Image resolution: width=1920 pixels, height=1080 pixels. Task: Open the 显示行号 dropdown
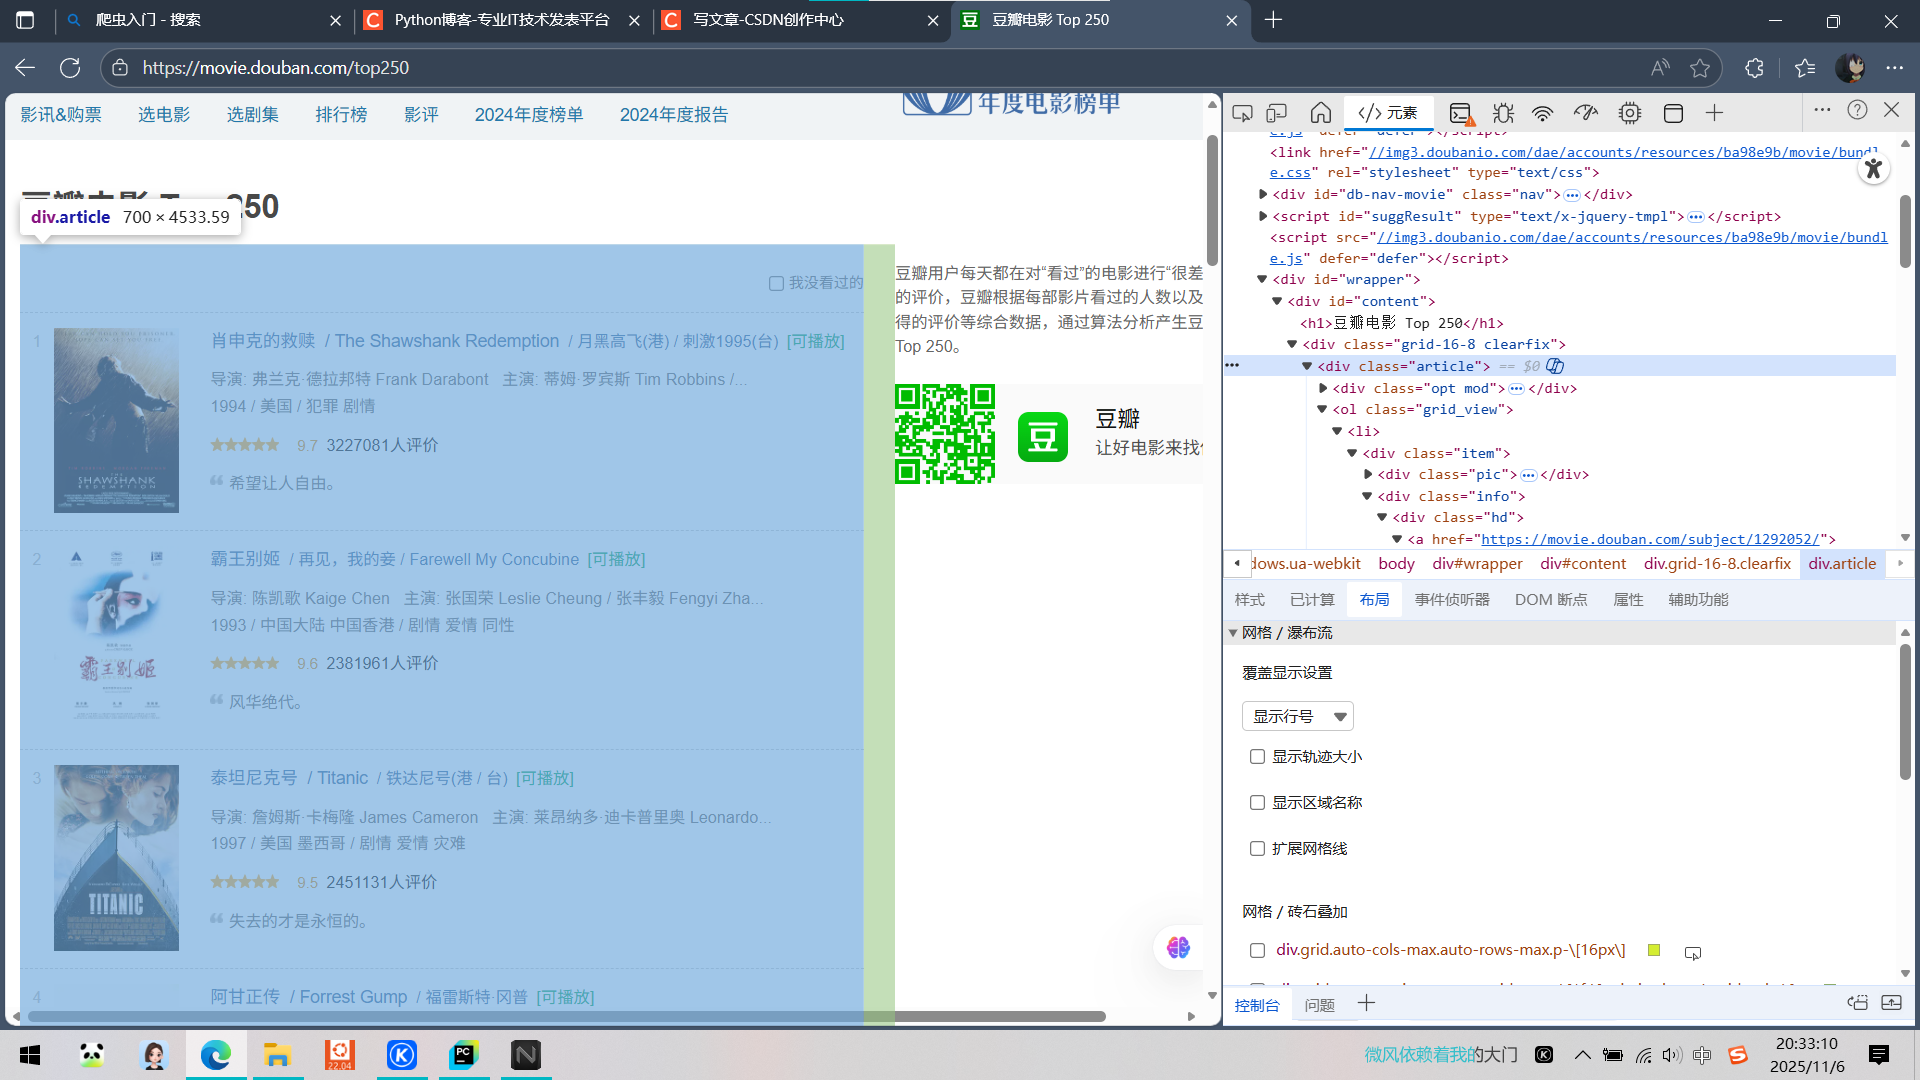click(x=1297, y=716)
